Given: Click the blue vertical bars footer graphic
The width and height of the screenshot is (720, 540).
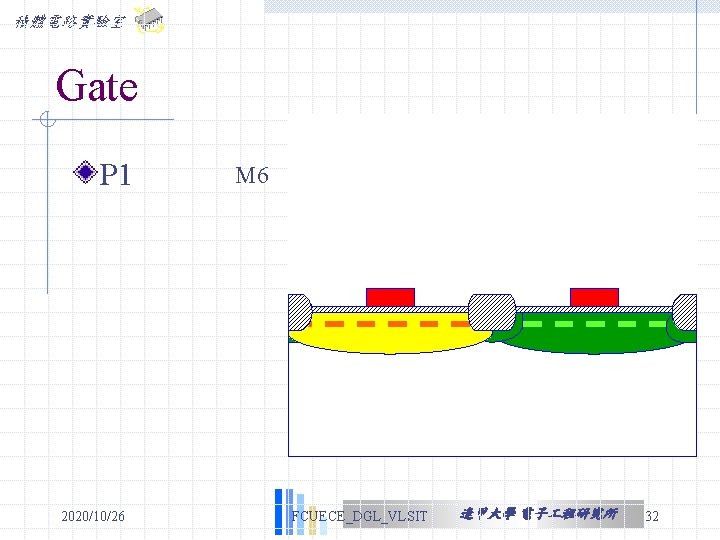Looking at the screenshot, I should pos(301,512).
